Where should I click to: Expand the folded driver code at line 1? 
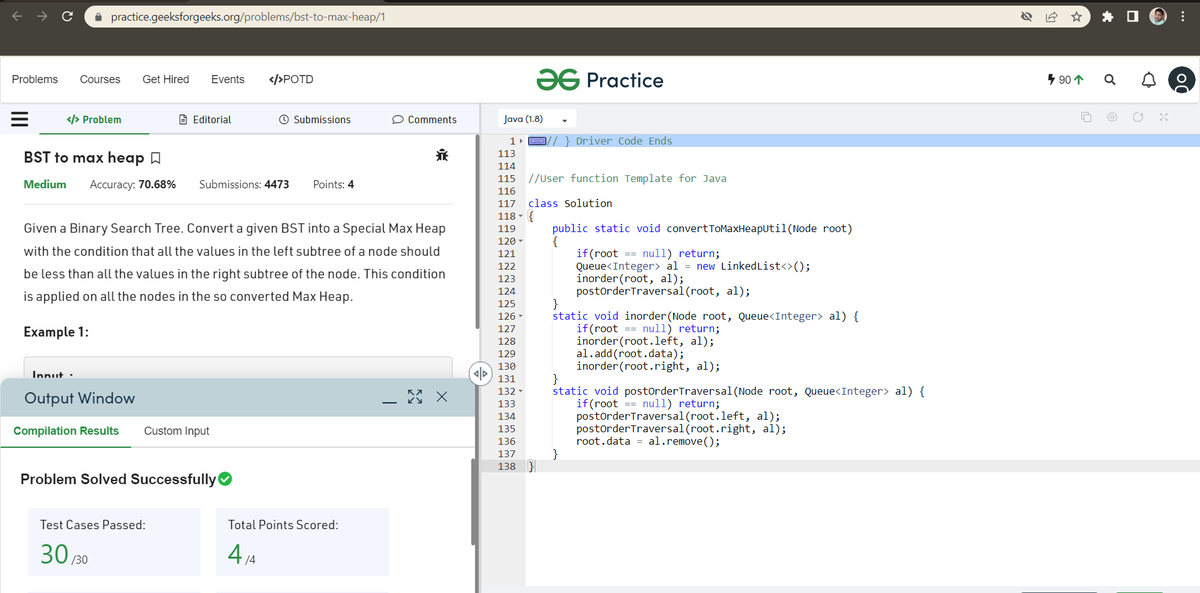point(521,141)
